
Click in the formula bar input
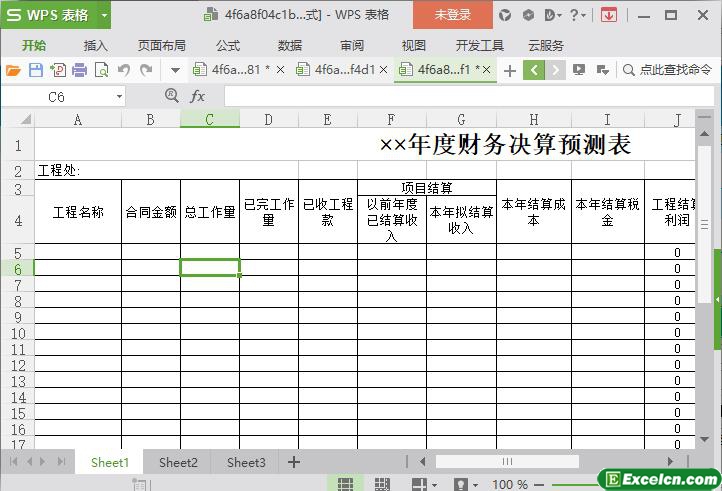[x=469, y=97]
